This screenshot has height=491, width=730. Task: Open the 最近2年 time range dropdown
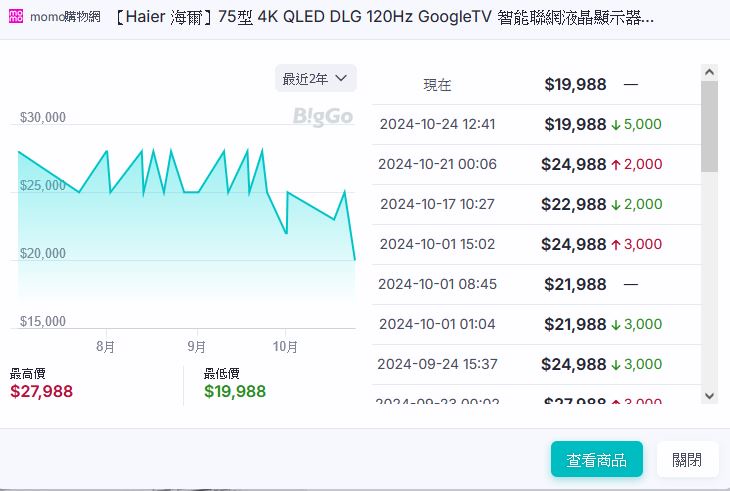pyautogui.click(x=315, y=78)
